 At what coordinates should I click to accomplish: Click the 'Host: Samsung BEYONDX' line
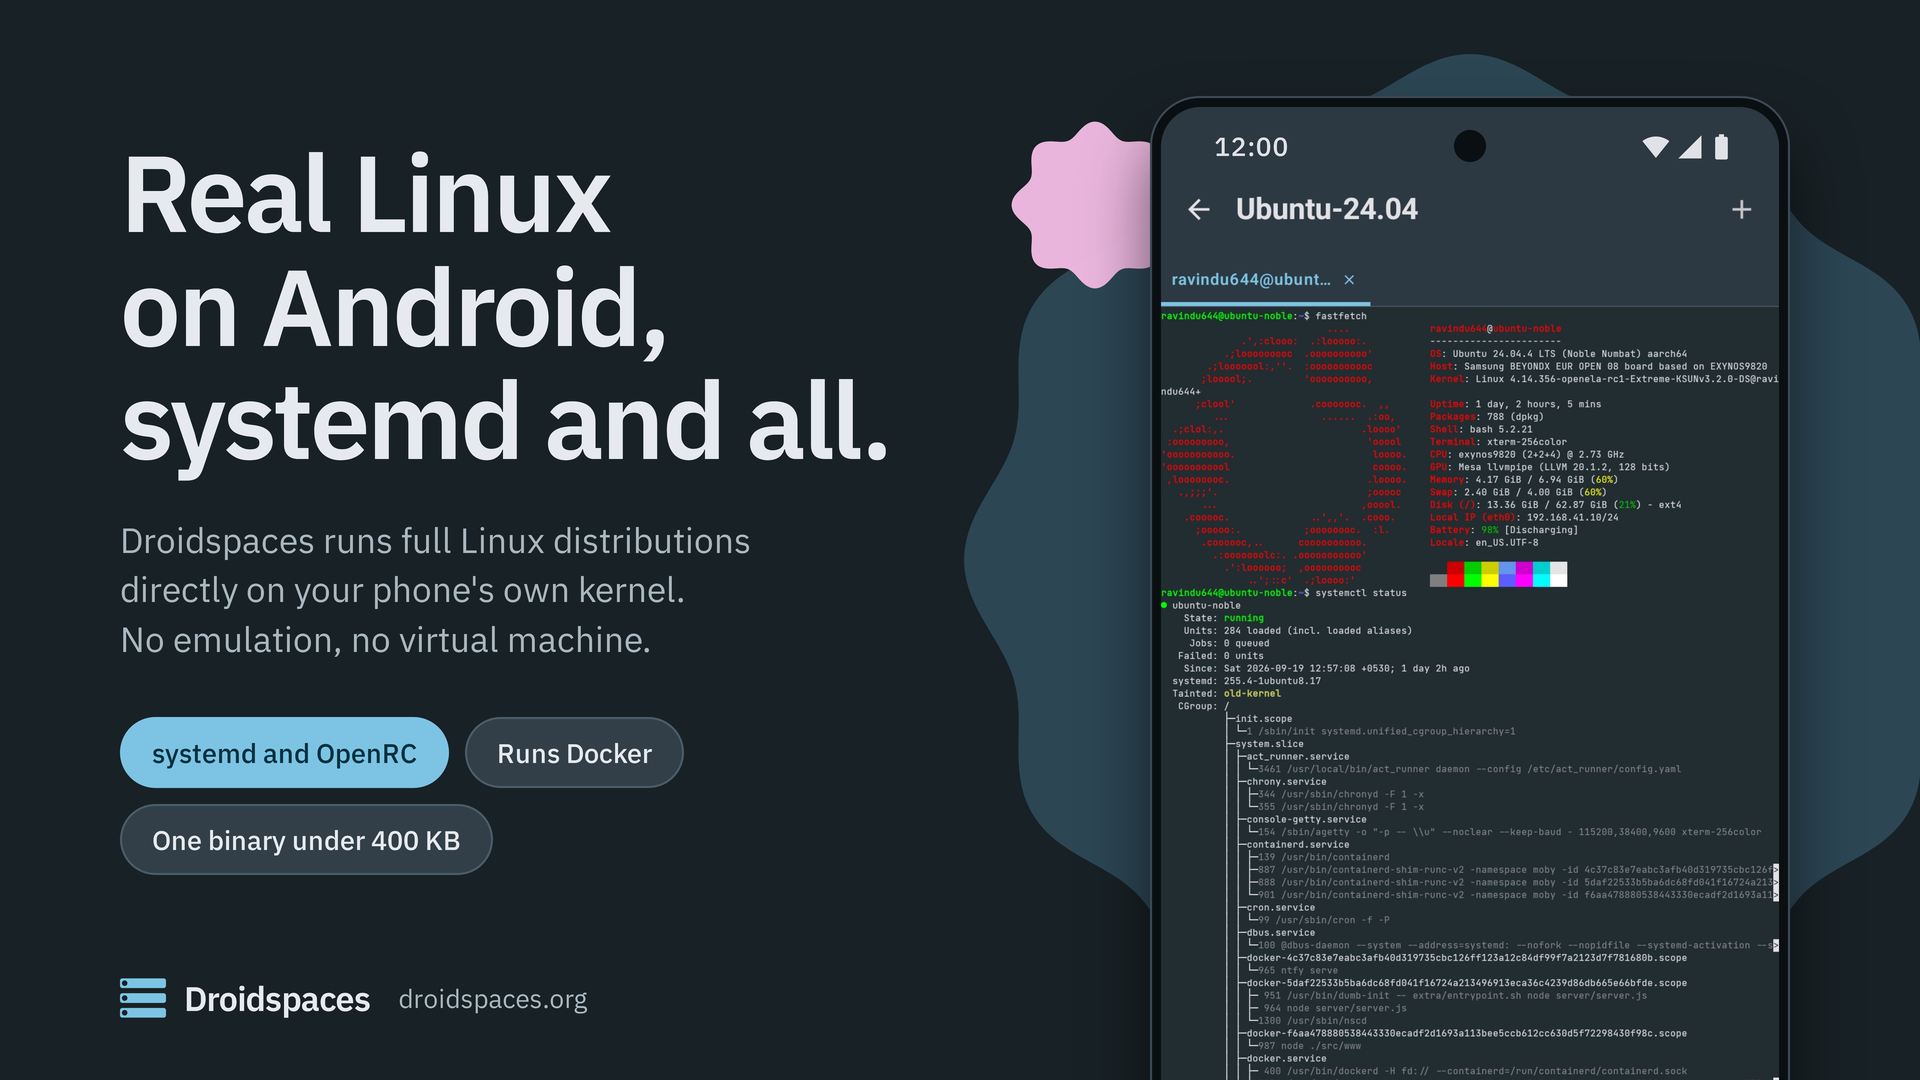[1598, 367]
